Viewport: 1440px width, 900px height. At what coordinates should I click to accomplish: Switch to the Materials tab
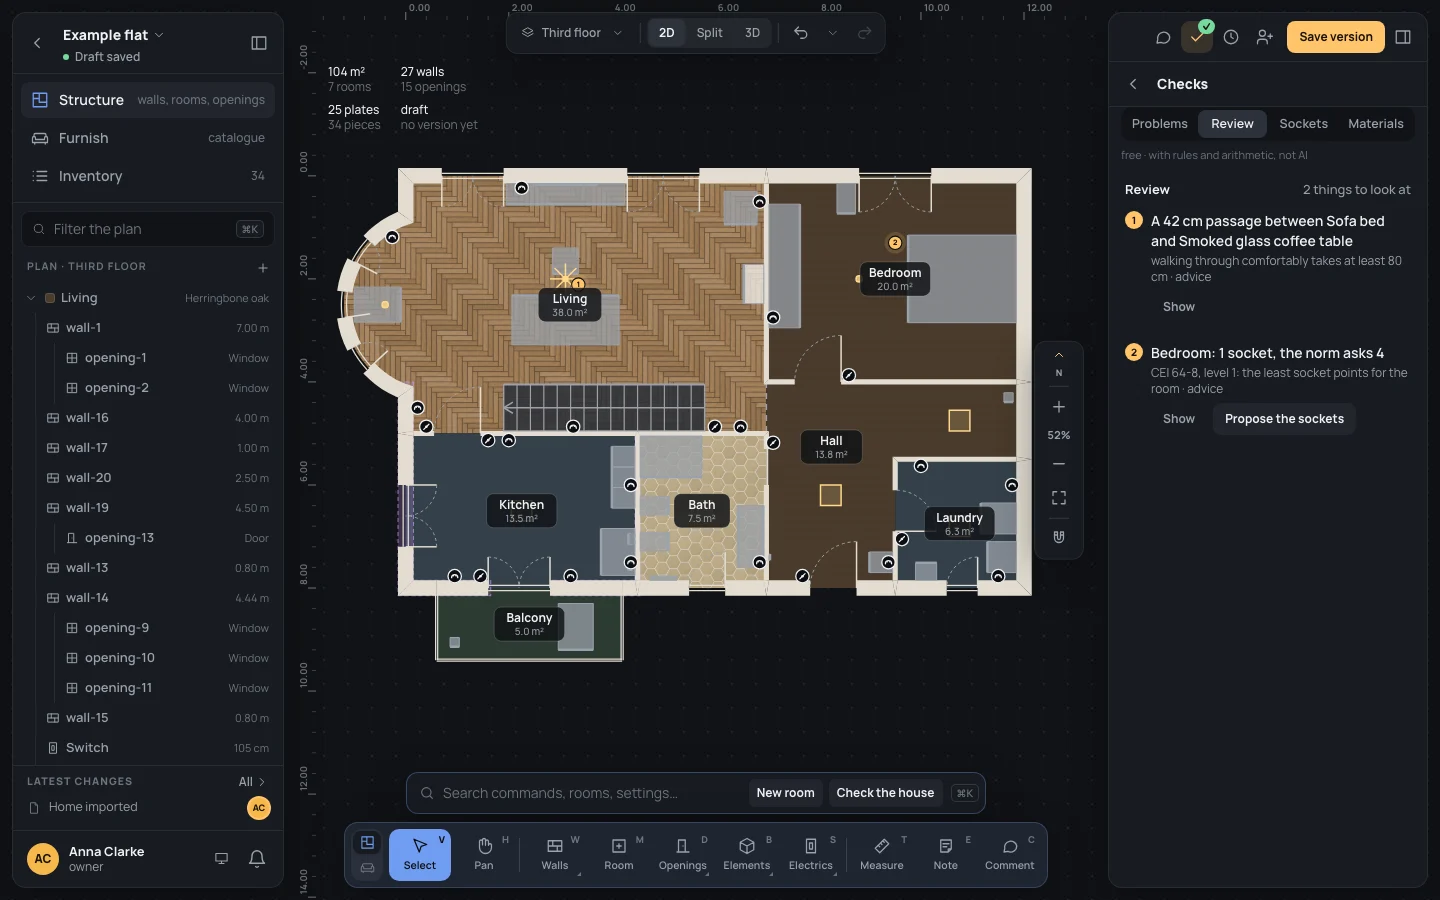pyautogui.click(x=1375, y=124)
